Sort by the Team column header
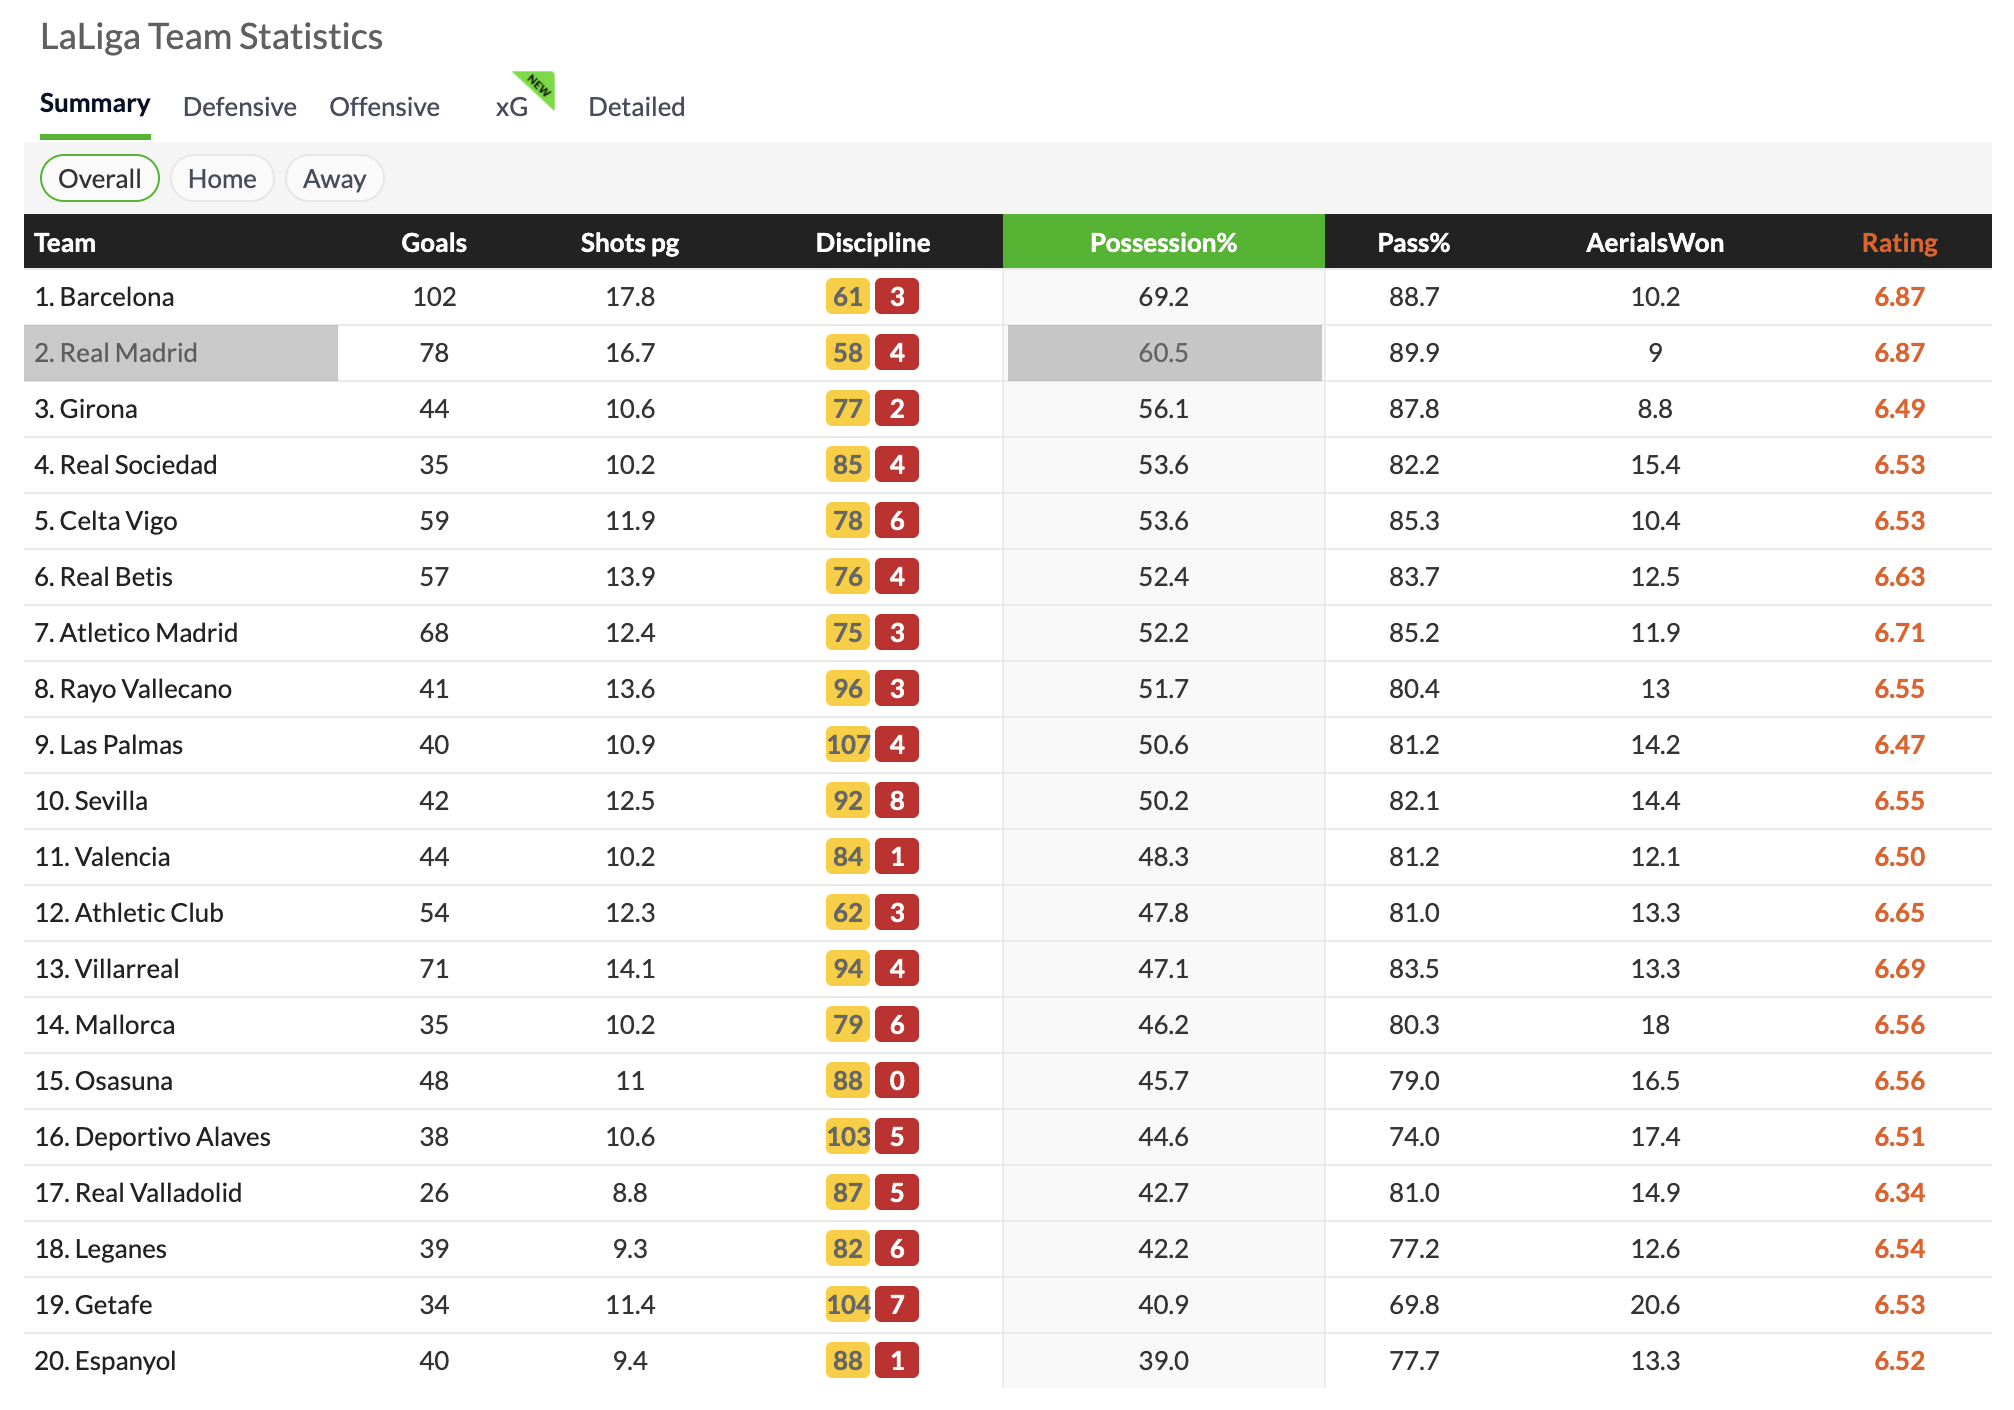 pos(65,243)
